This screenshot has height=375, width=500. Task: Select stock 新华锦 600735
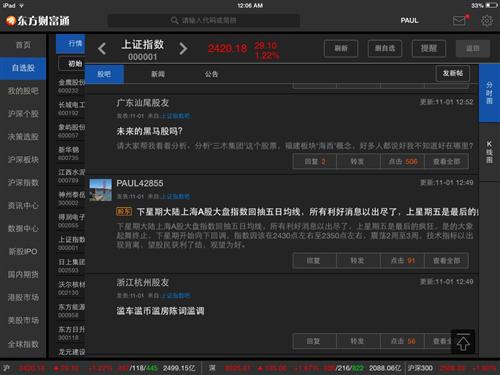coord(71,153)
